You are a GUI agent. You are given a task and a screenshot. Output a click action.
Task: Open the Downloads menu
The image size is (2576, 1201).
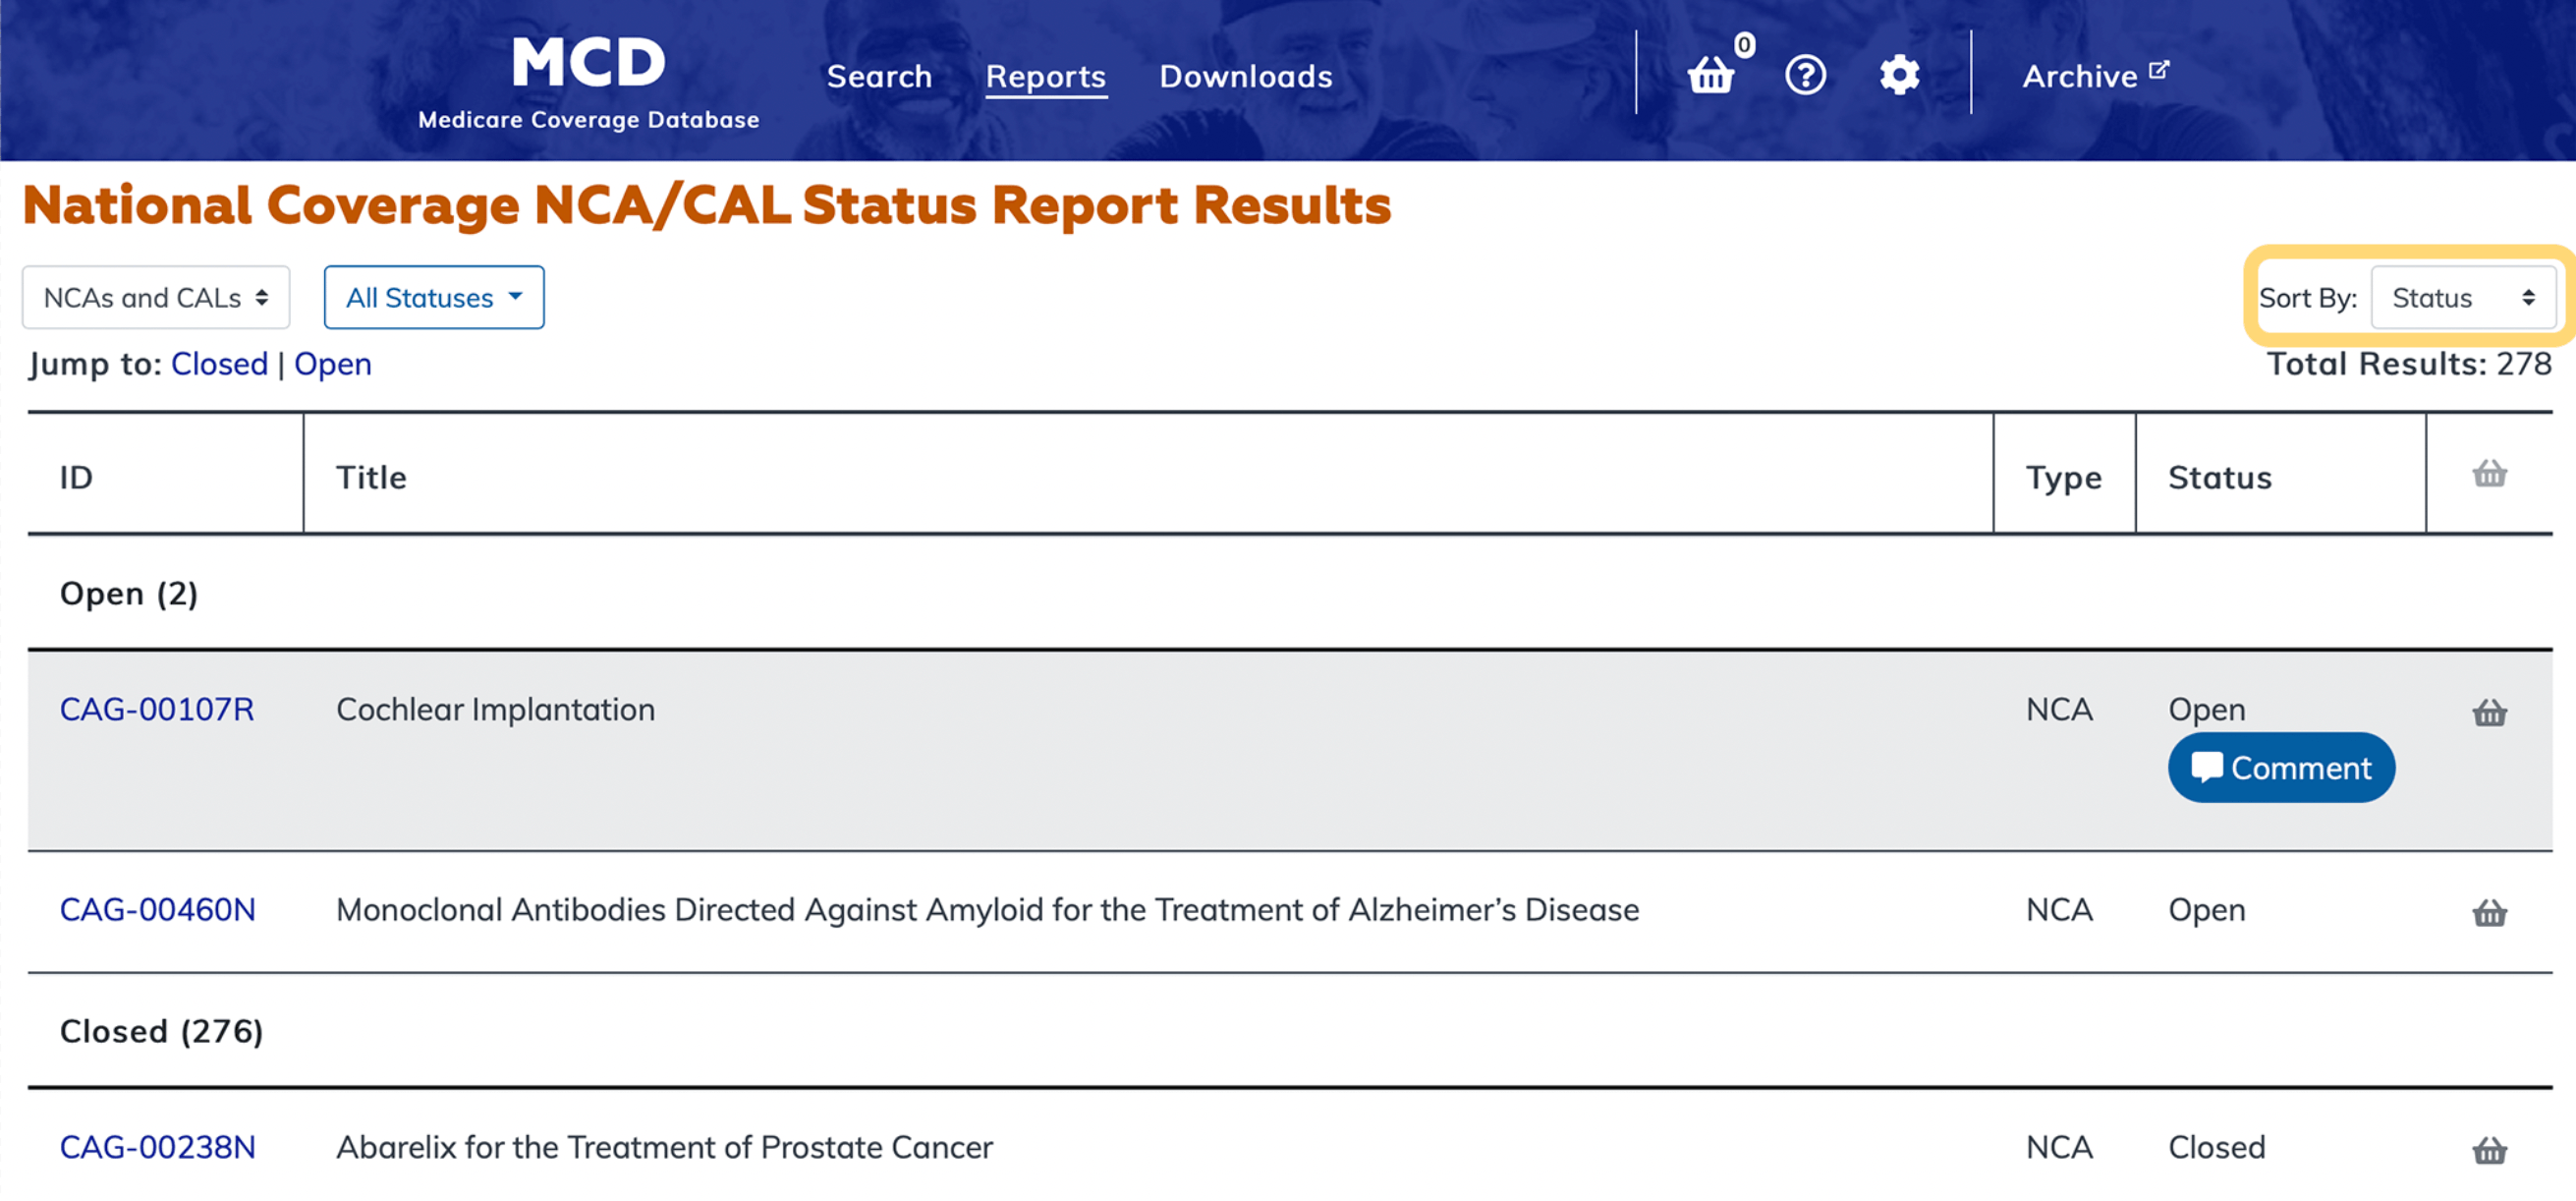pos(1245,76)
